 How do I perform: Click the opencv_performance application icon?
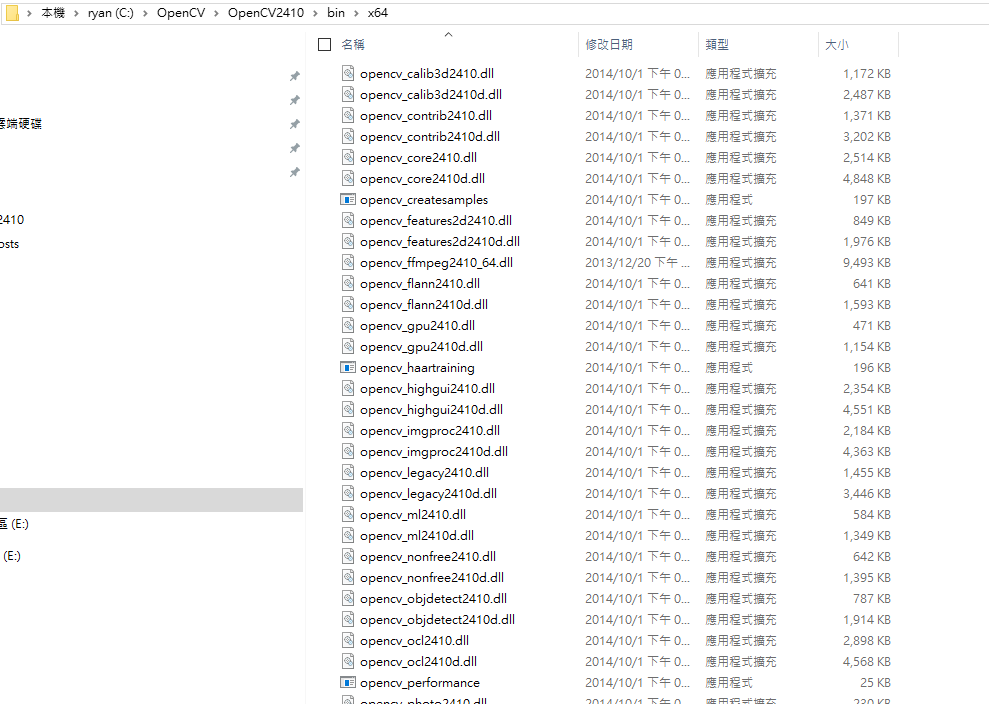(x=348, y=683)
